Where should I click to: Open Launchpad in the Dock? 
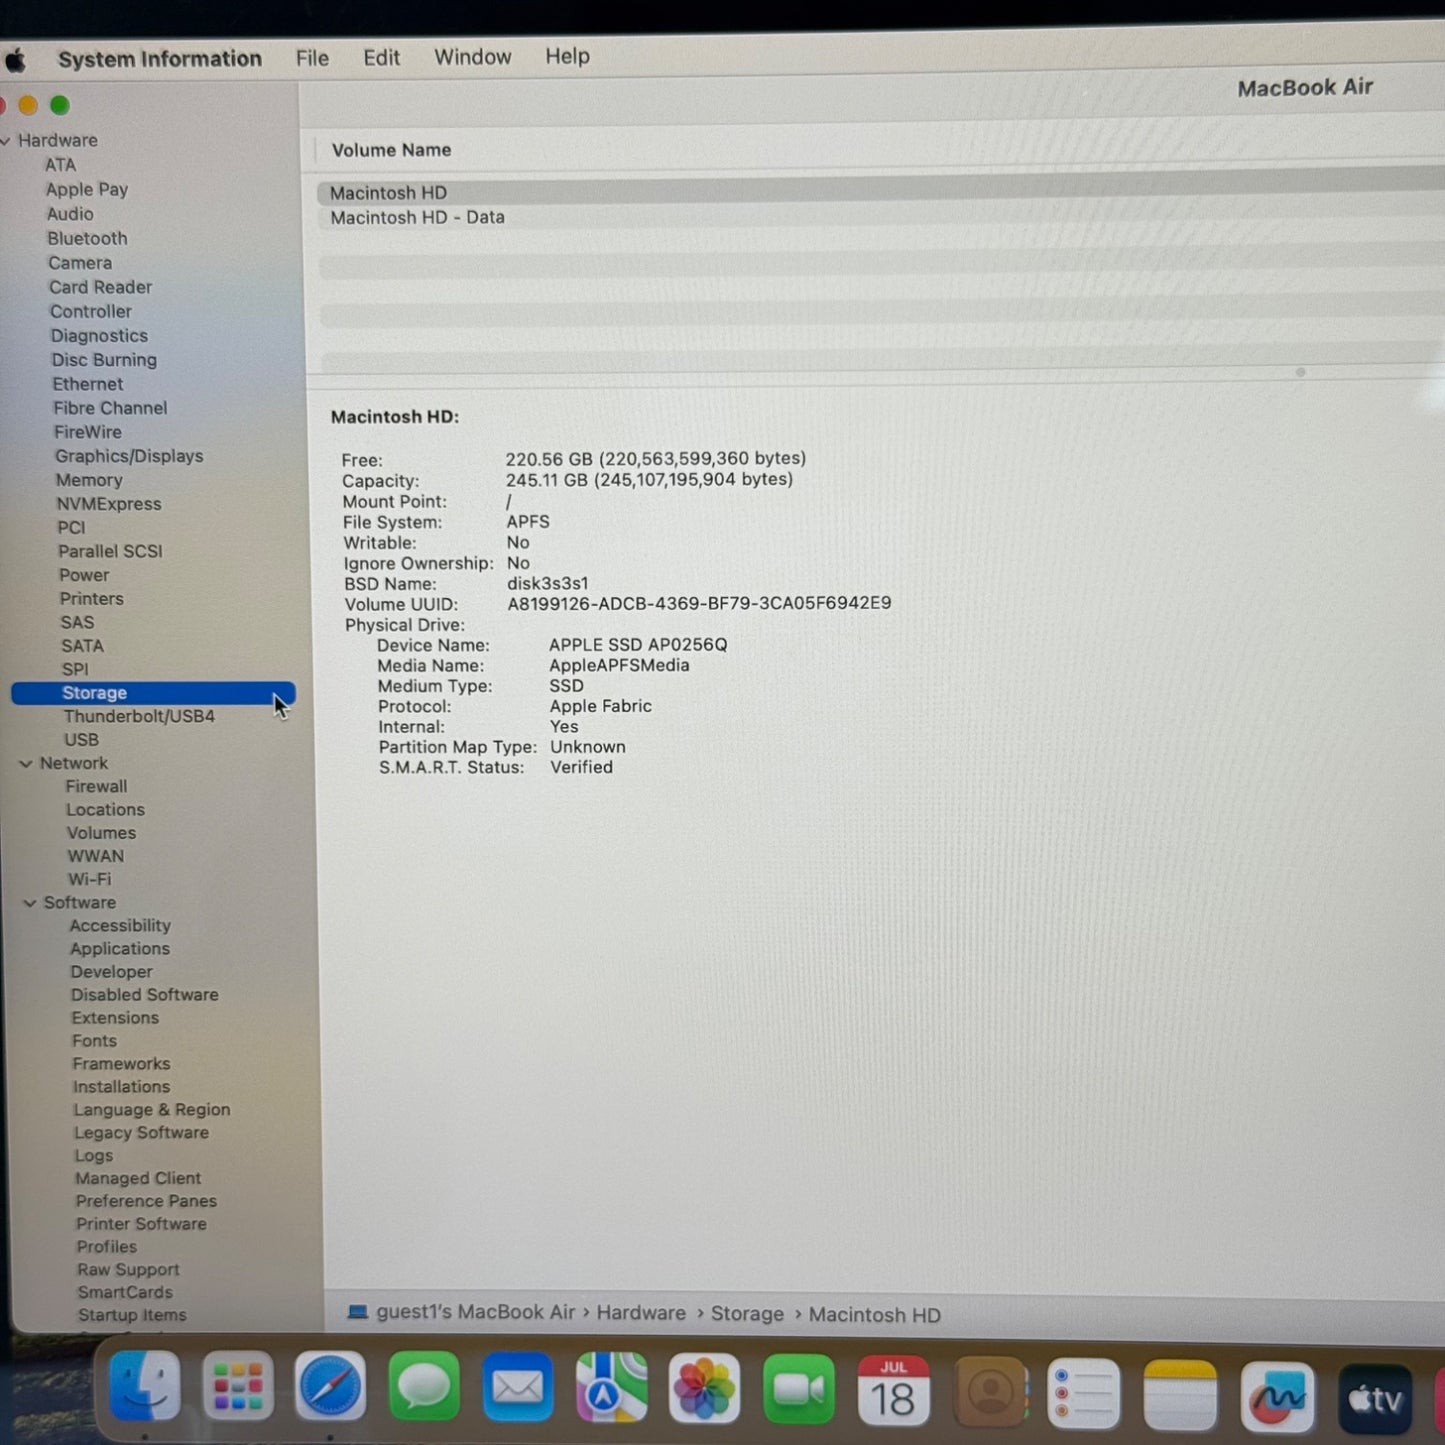237,1387
